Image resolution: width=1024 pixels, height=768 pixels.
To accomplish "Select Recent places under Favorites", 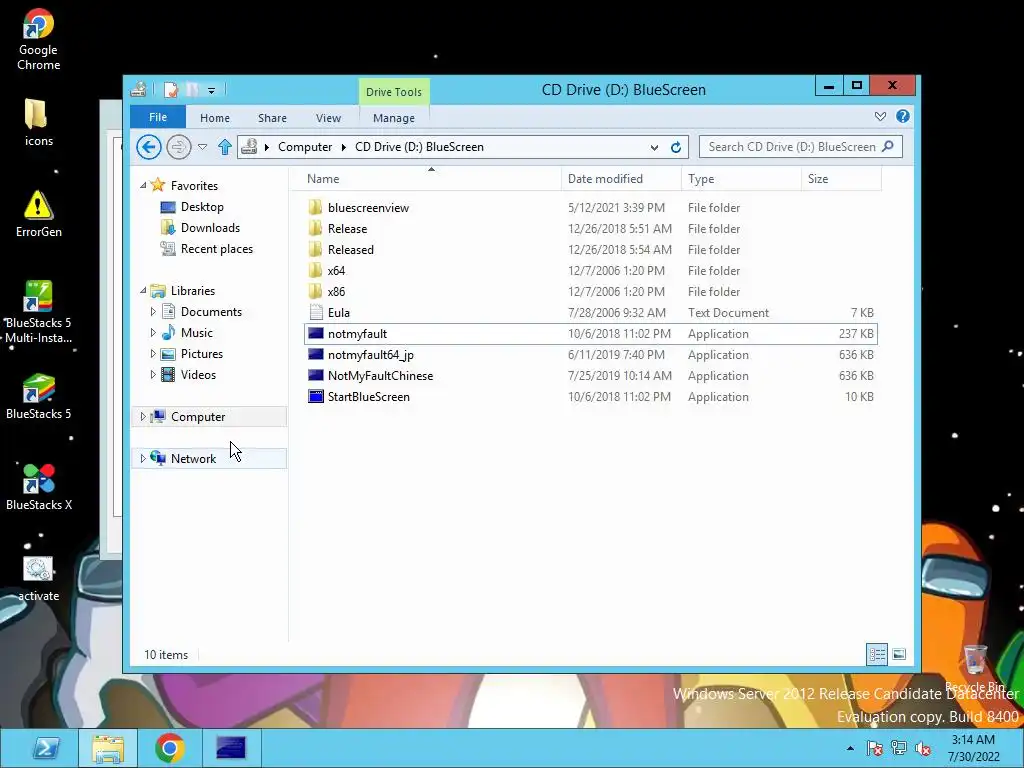I will coord(216,249).
